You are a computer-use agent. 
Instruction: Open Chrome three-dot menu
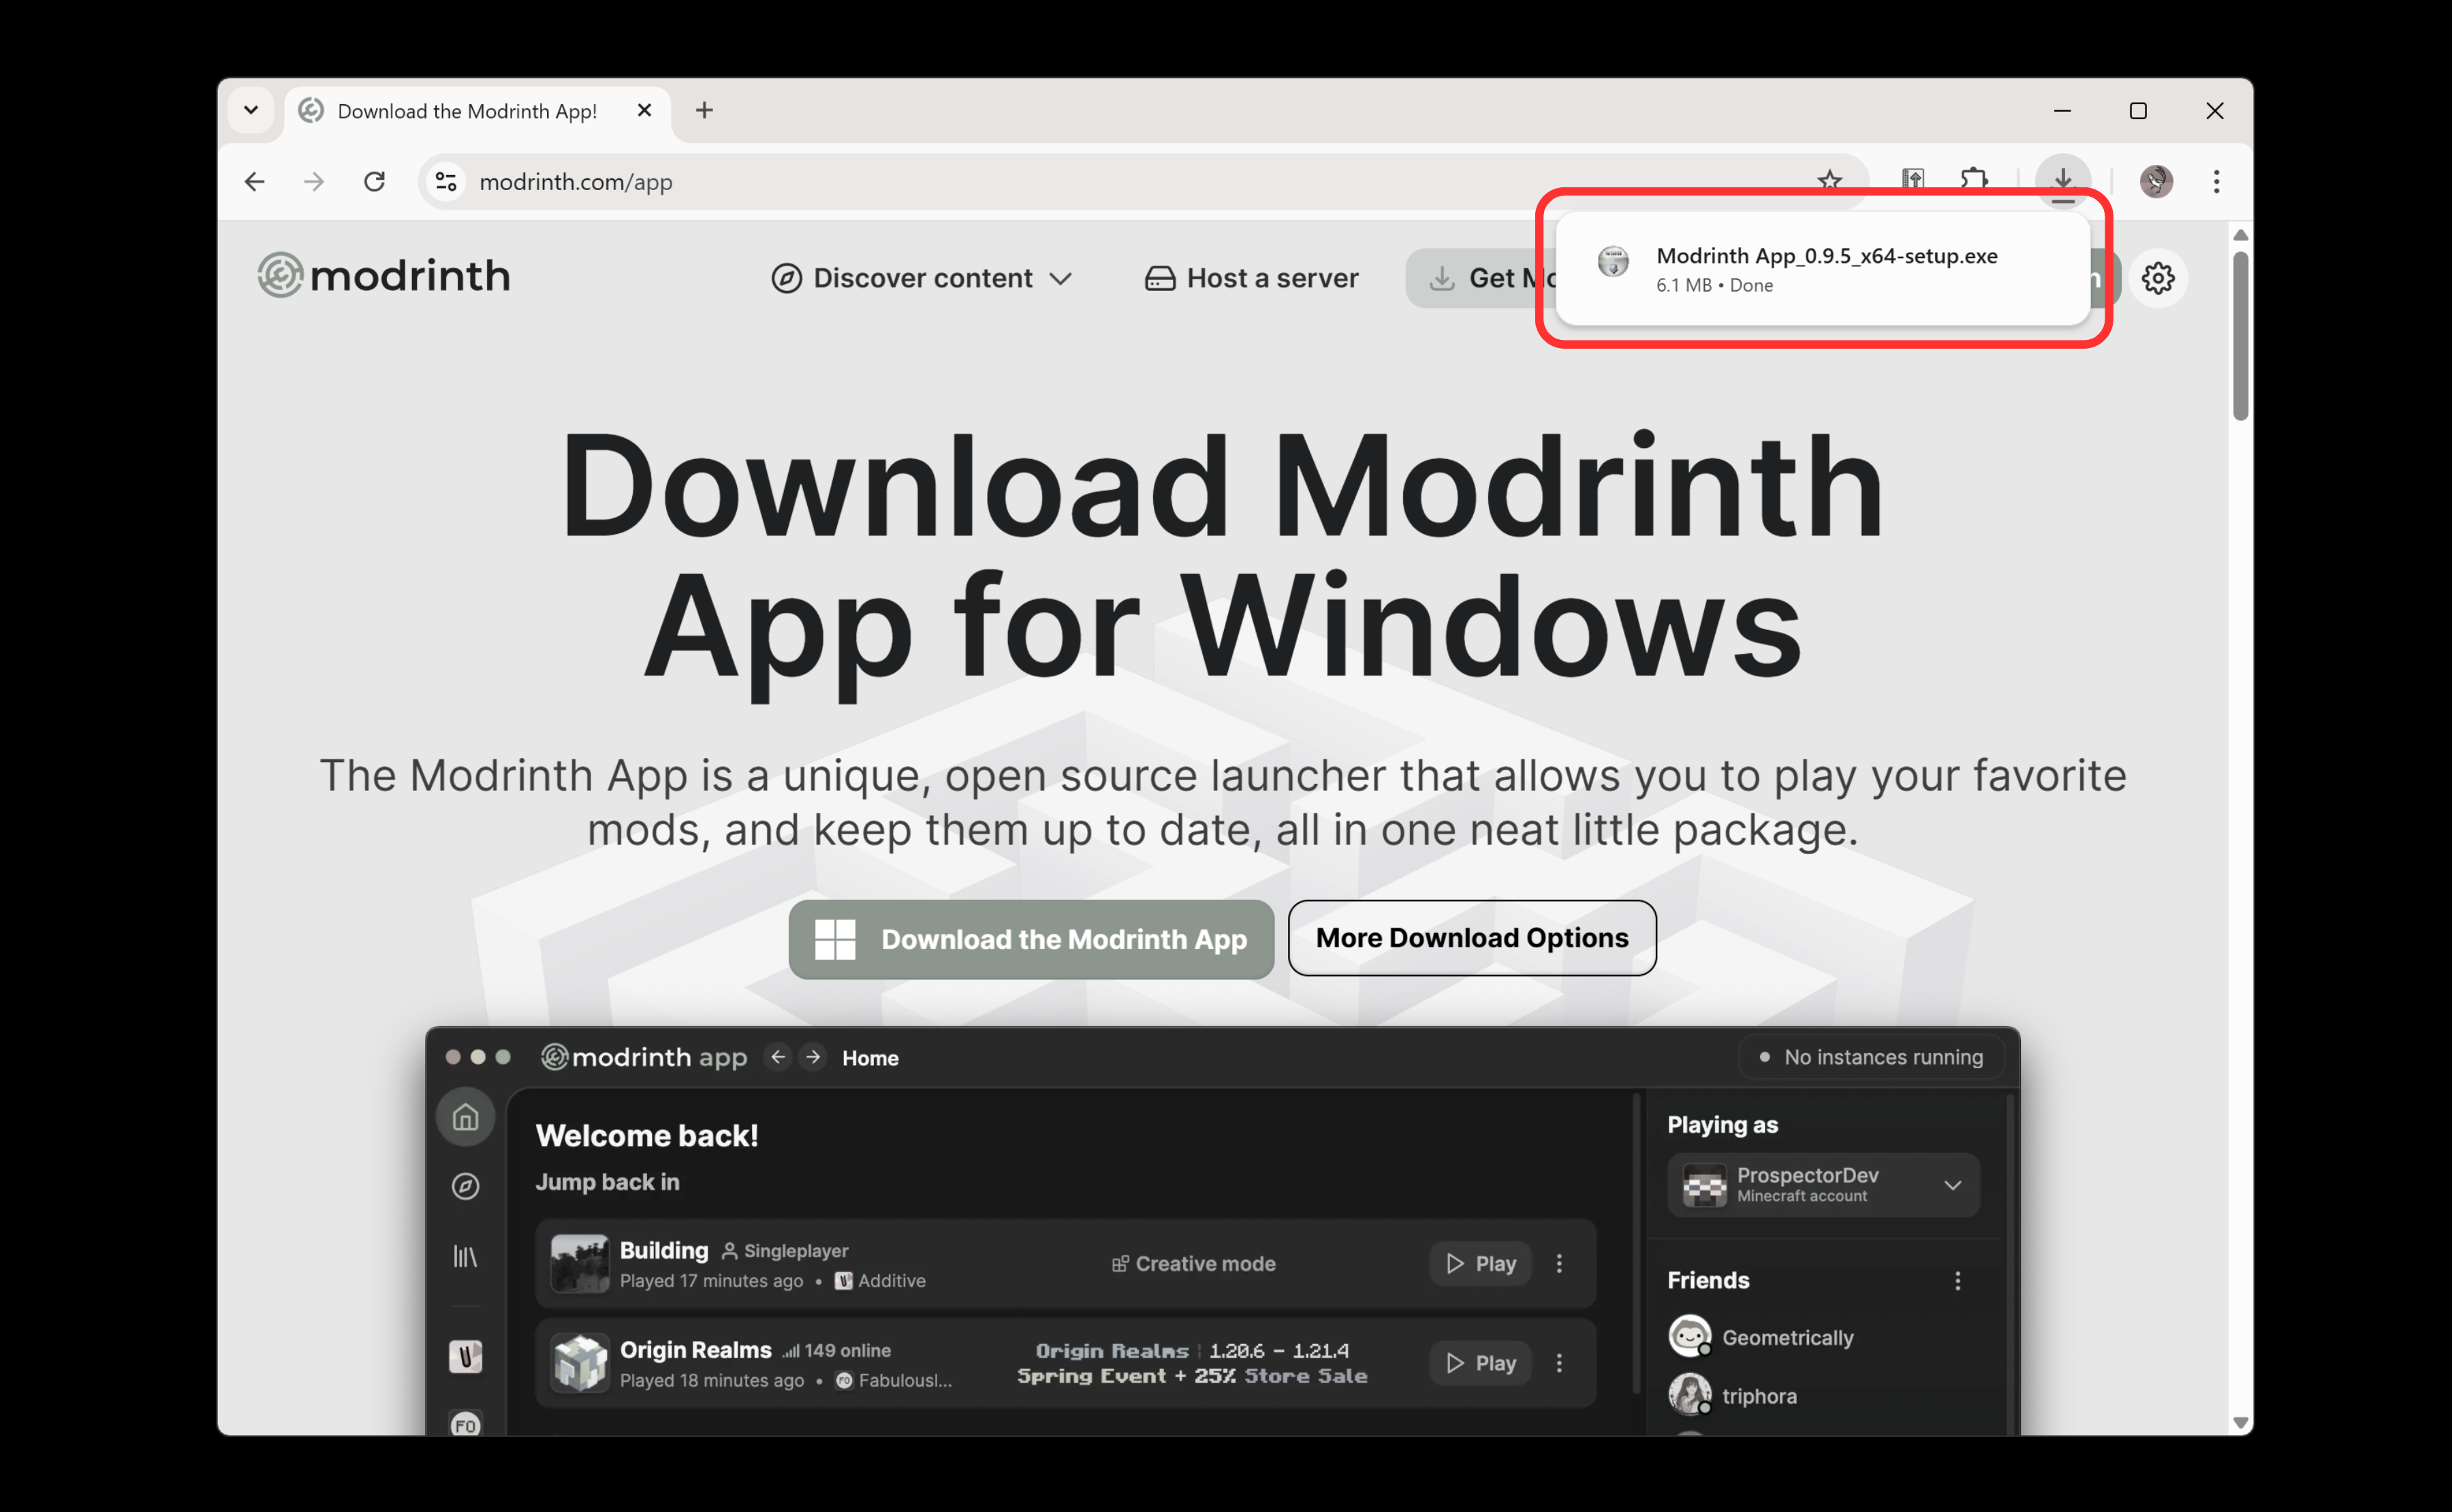(2216, 181)
